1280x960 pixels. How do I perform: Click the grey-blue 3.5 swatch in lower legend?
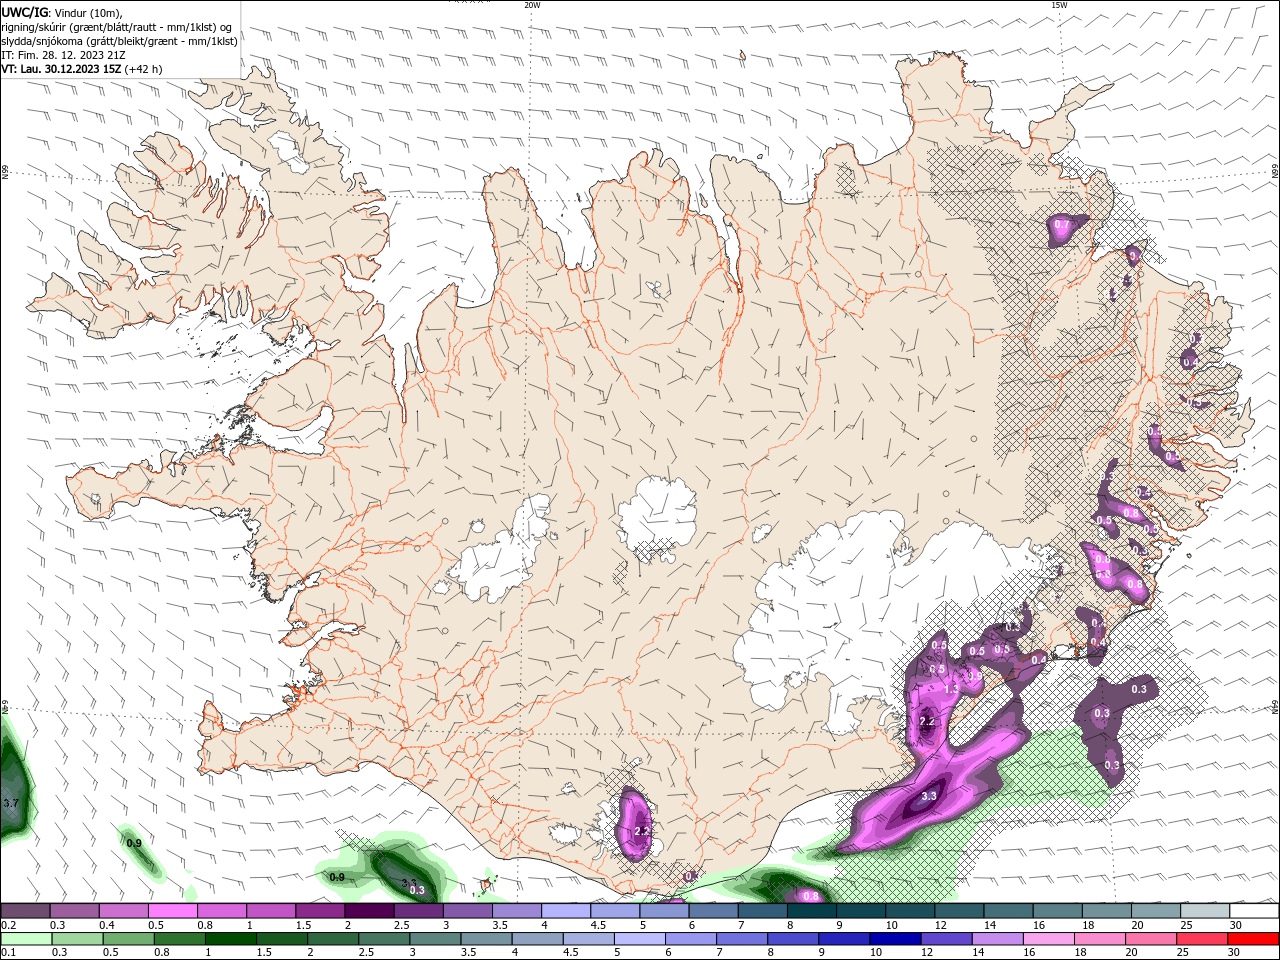pos(486,939)
